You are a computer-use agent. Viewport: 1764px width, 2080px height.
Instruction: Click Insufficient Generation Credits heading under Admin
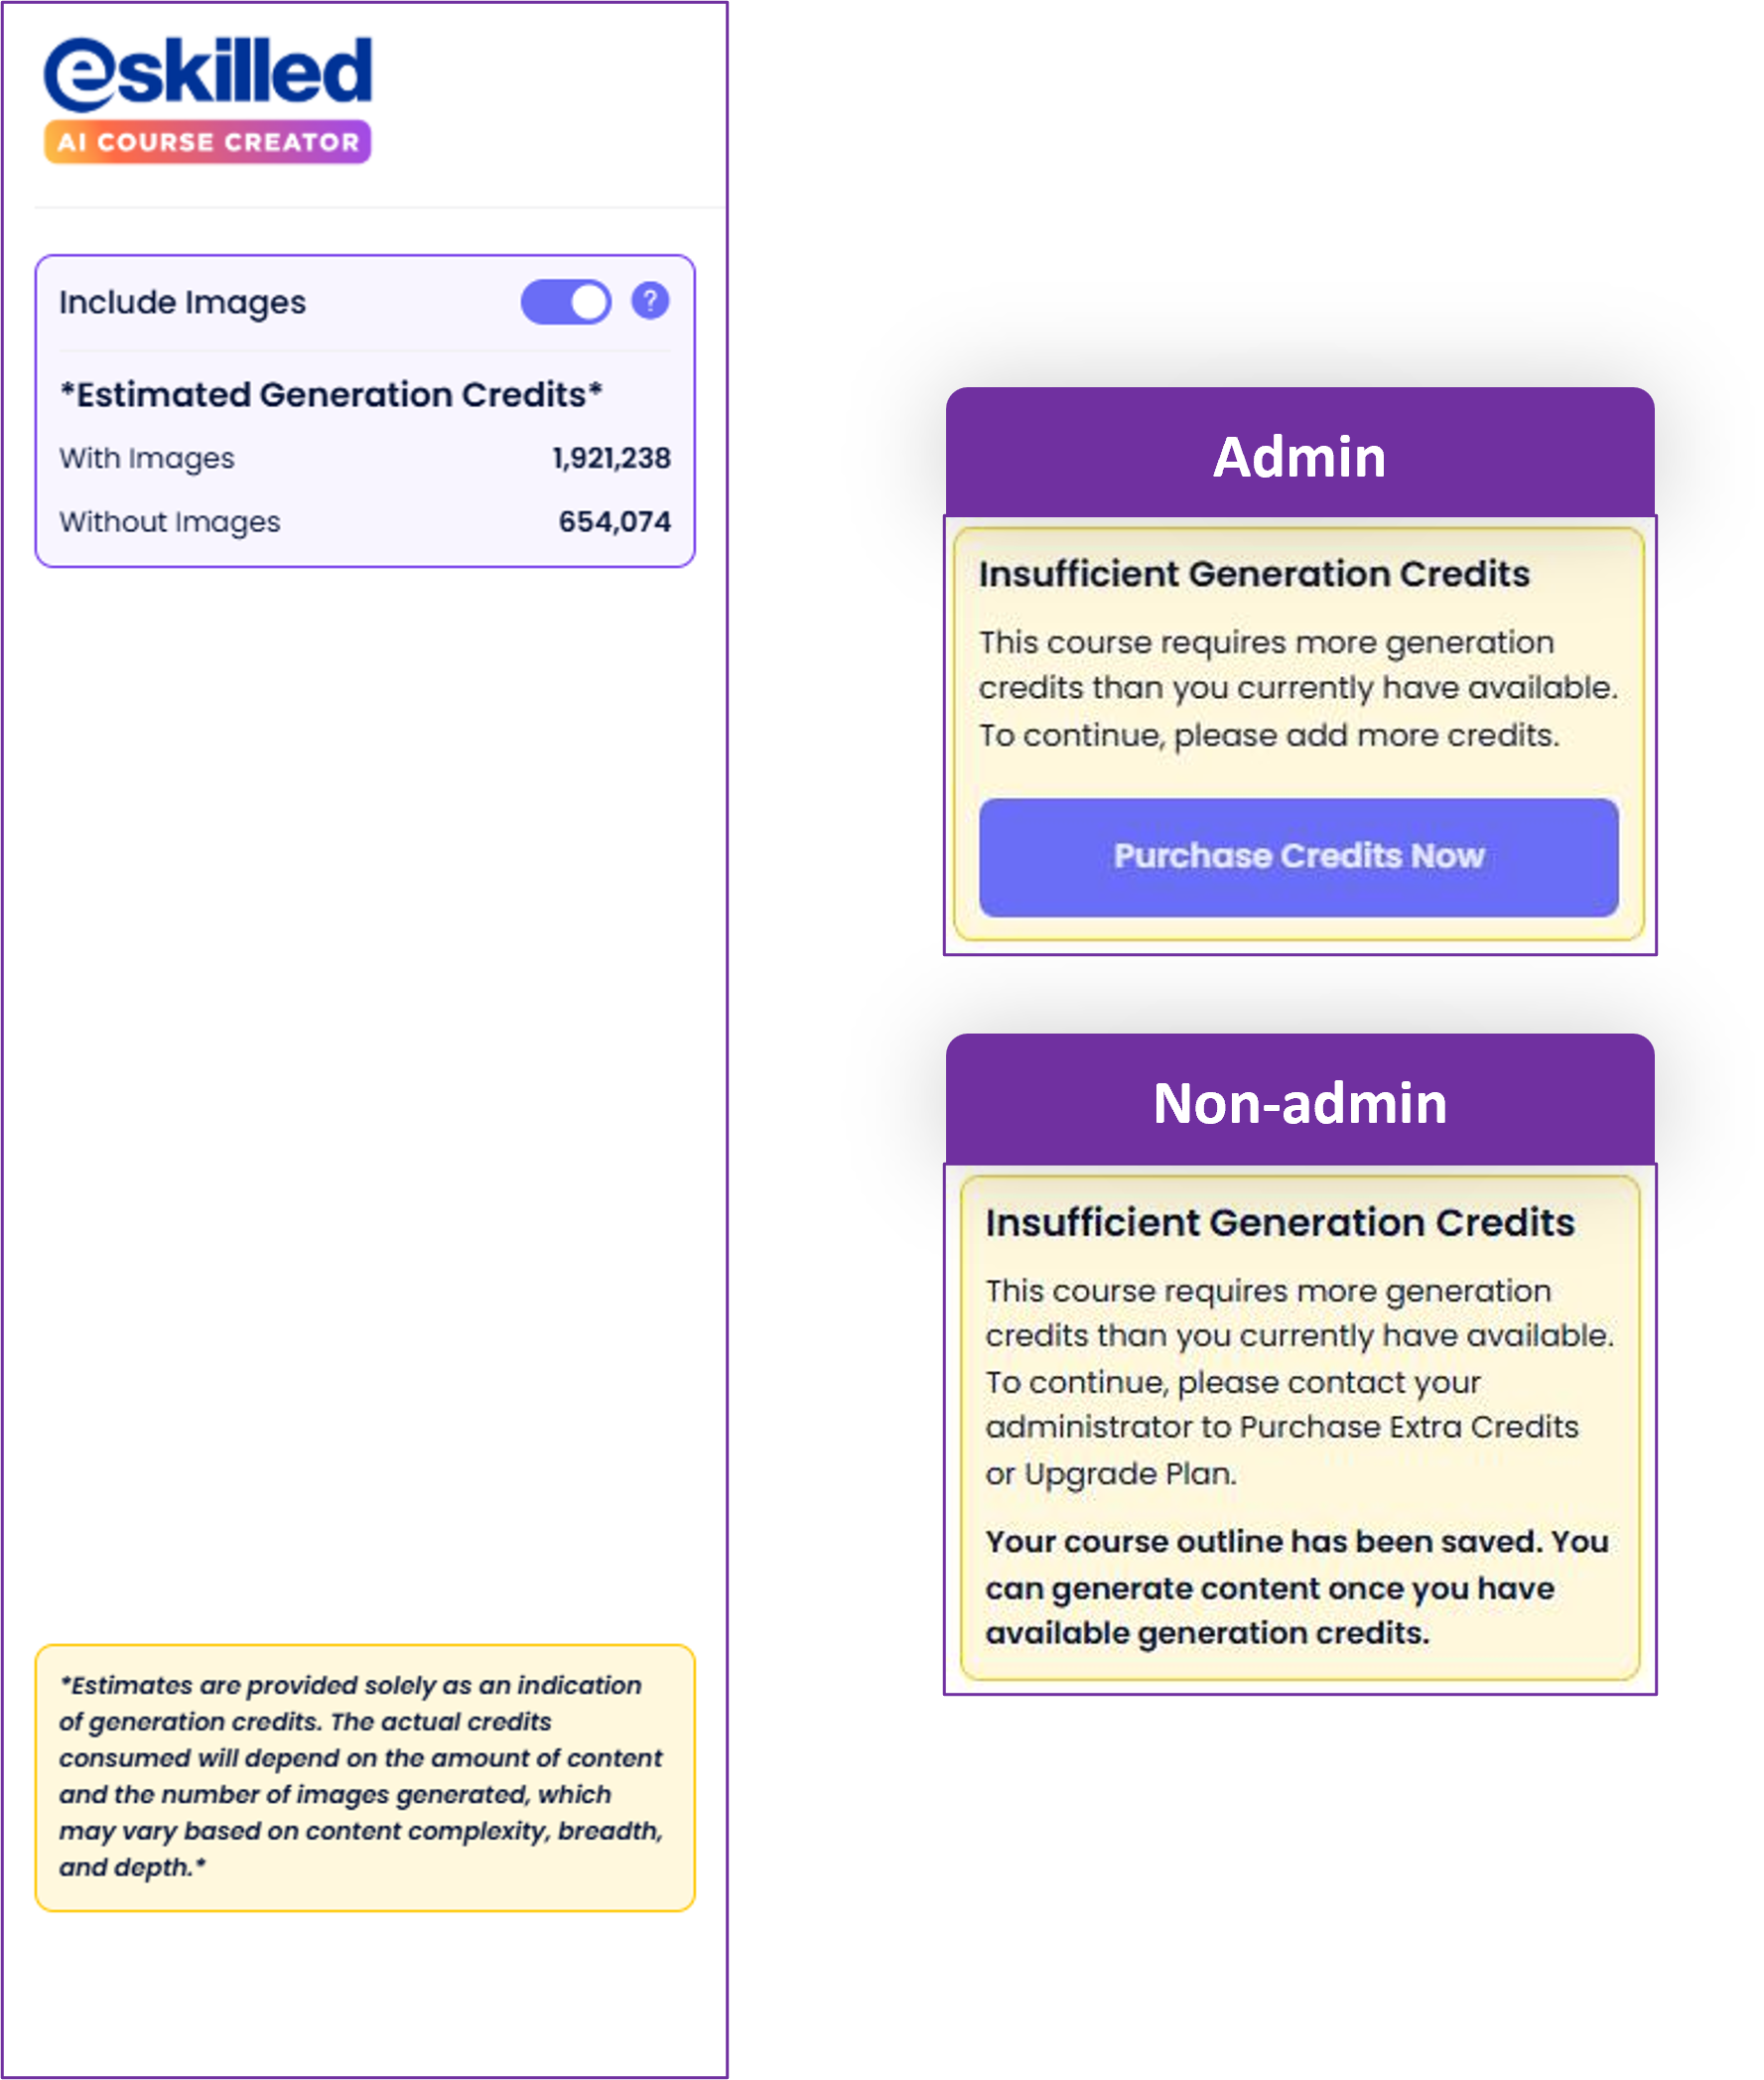1254,574
